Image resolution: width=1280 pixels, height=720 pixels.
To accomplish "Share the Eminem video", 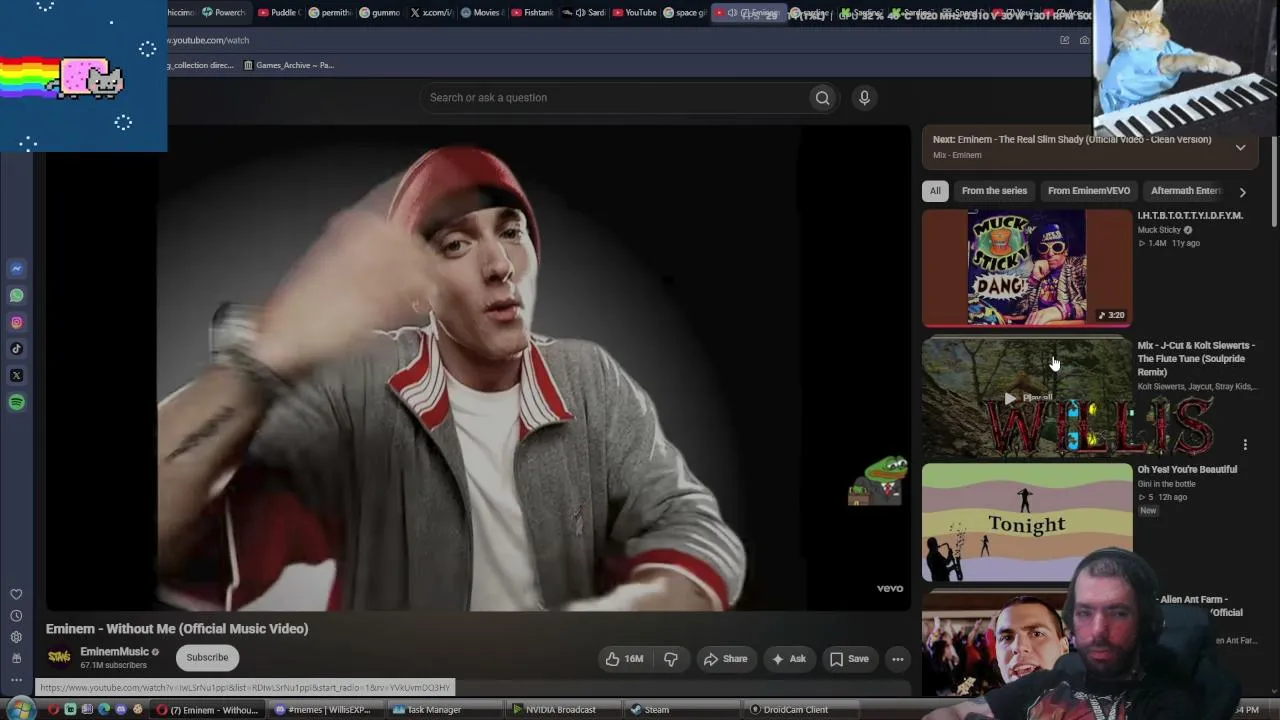I will pyautogui.click(x=725, y=659).
